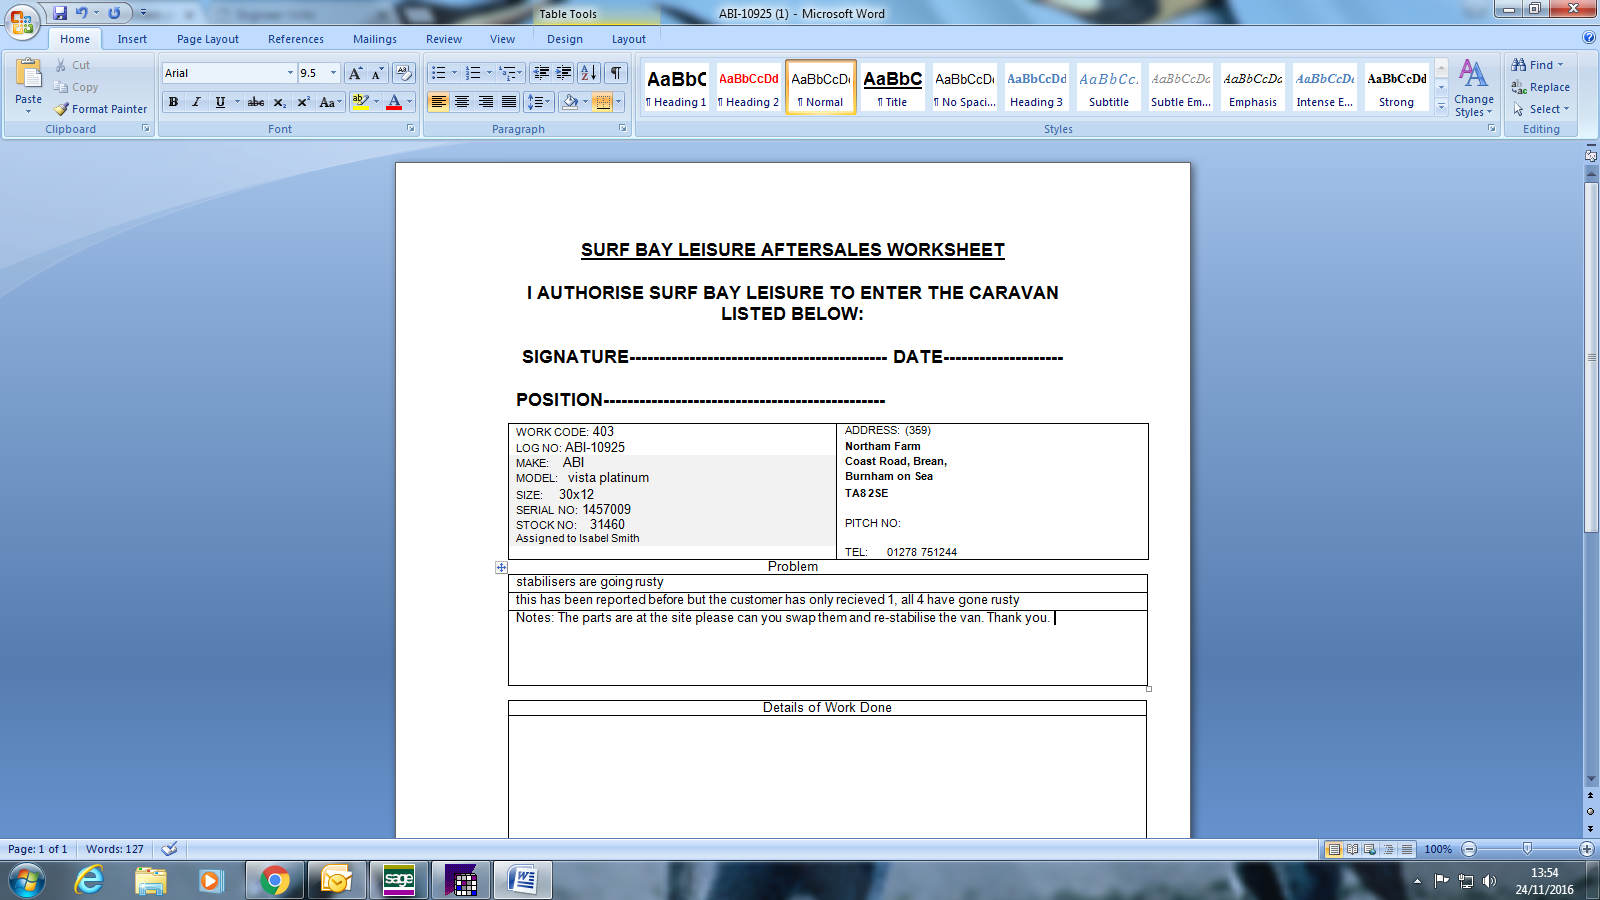Expand the bullets library dropdown arrow
1600x900 pixels.
click(x=454, y=73)
